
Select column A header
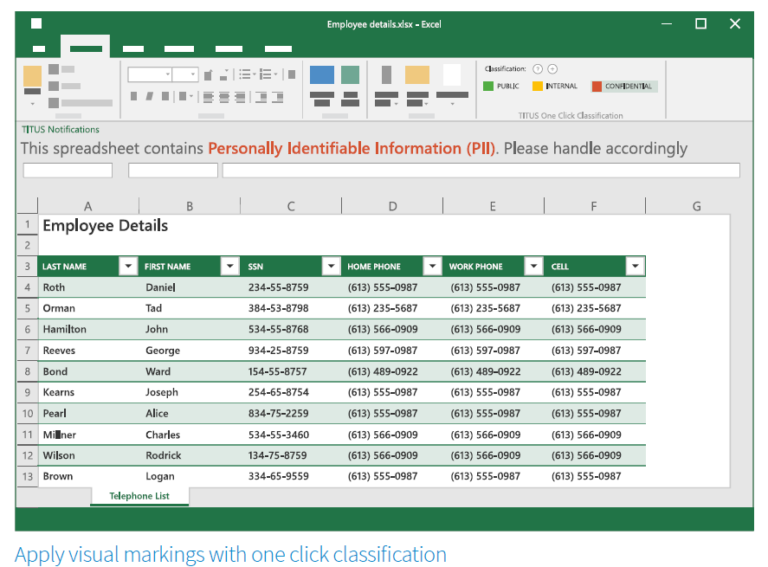88,206
